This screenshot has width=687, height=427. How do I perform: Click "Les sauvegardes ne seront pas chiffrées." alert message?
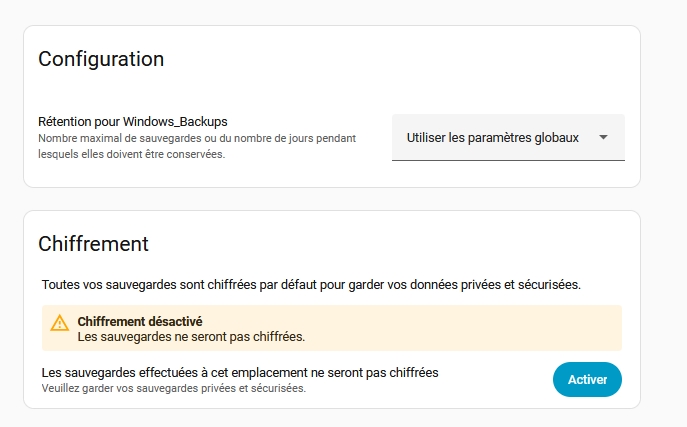tap(191, 337)
